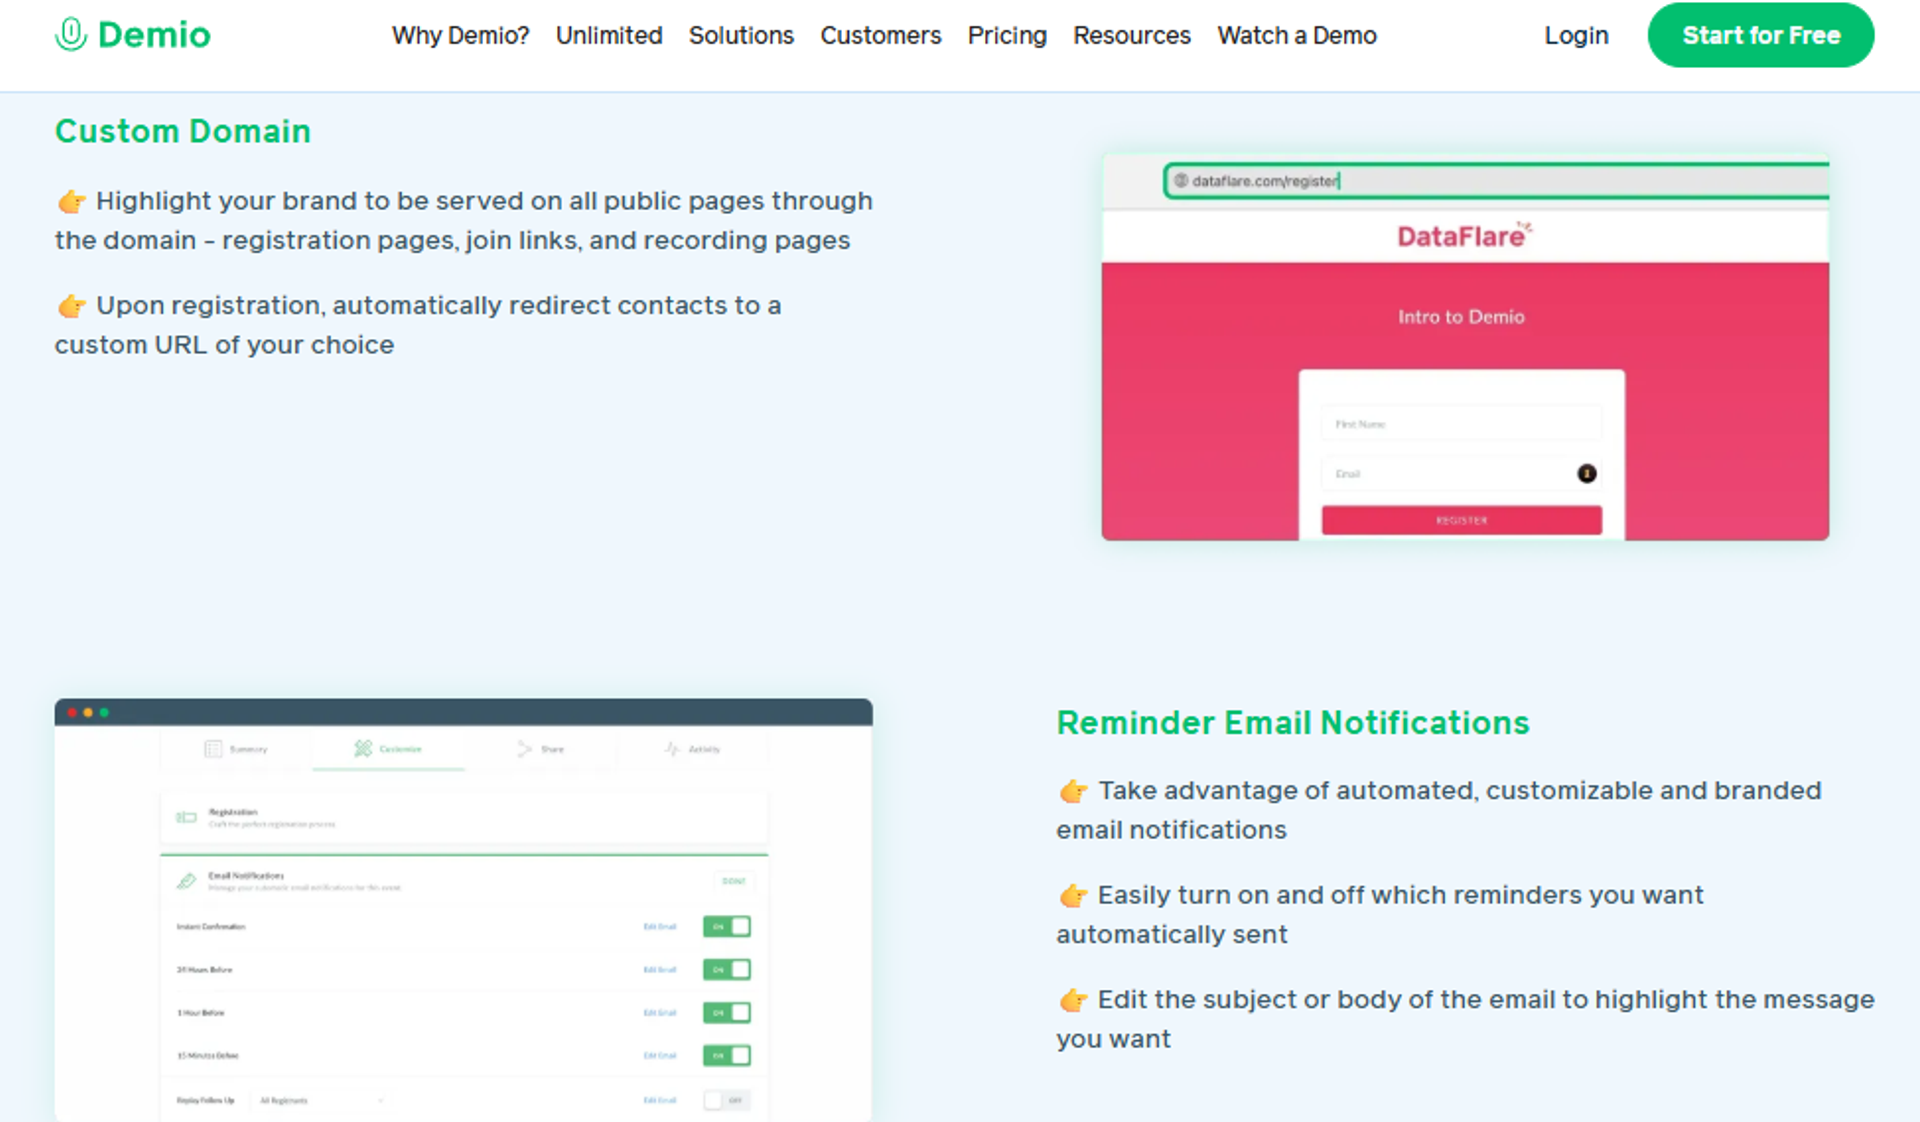Image resolution: width=1920 pixels, height=1122 pixels.
Task: Click the red dot in mockup title bar
Action: tap(72, 713)
